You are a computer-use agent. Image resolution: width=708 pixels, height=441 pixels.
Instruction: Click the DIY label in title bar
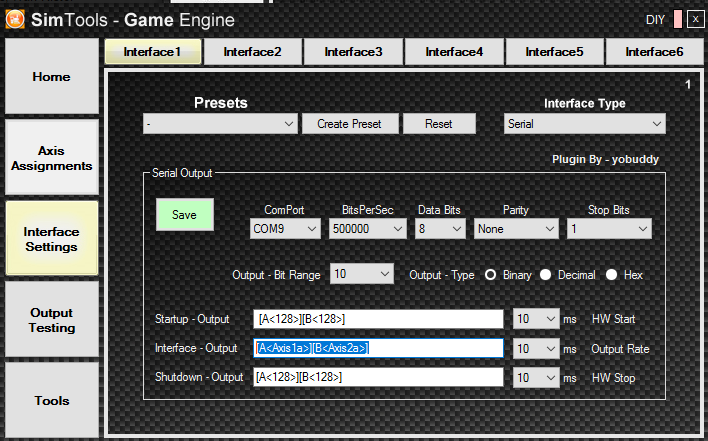(x=656, y=20)
